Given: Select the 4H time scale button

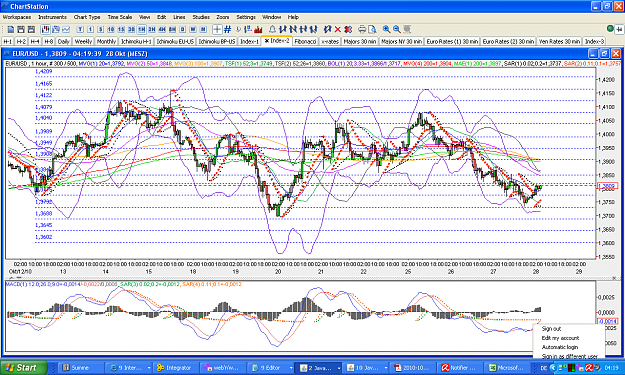Looking at the screenshot, I should pos(162,29).
